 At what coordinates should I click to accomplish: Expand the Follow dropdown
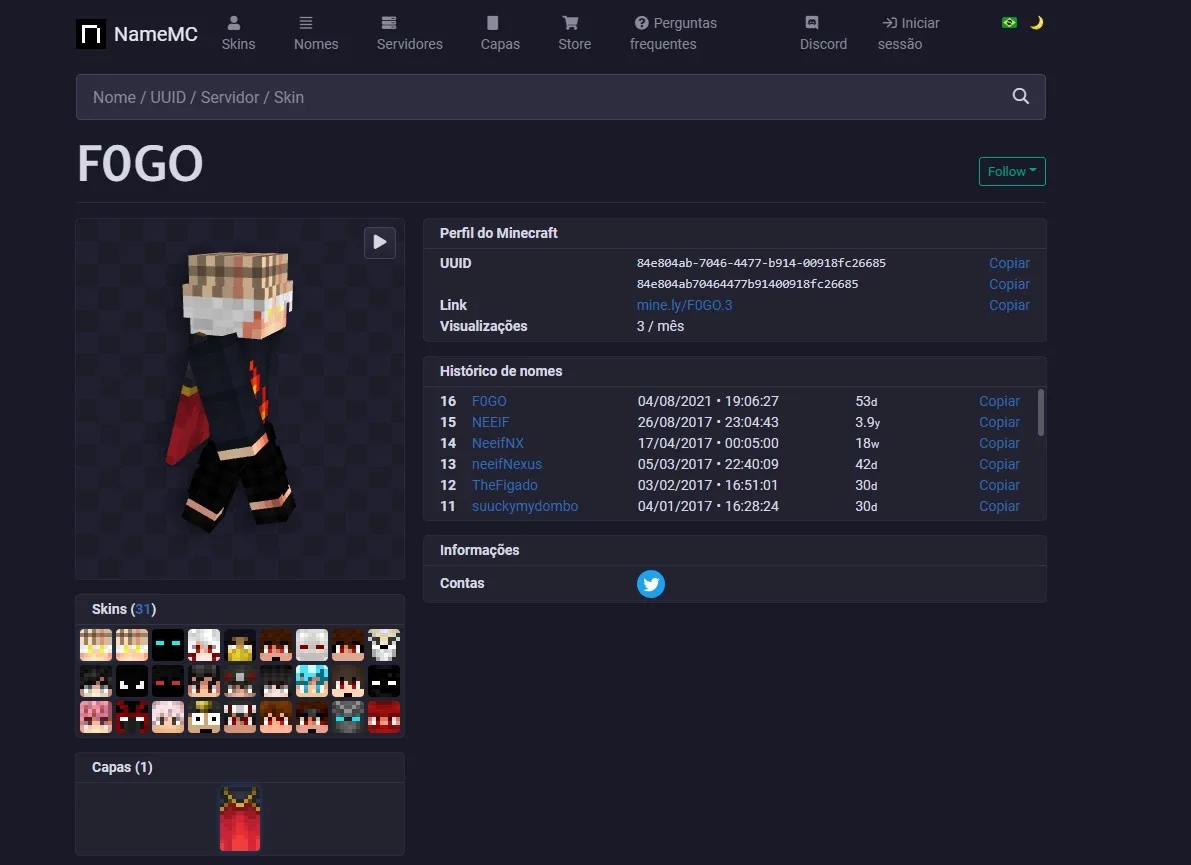[x=1012, y=172]
